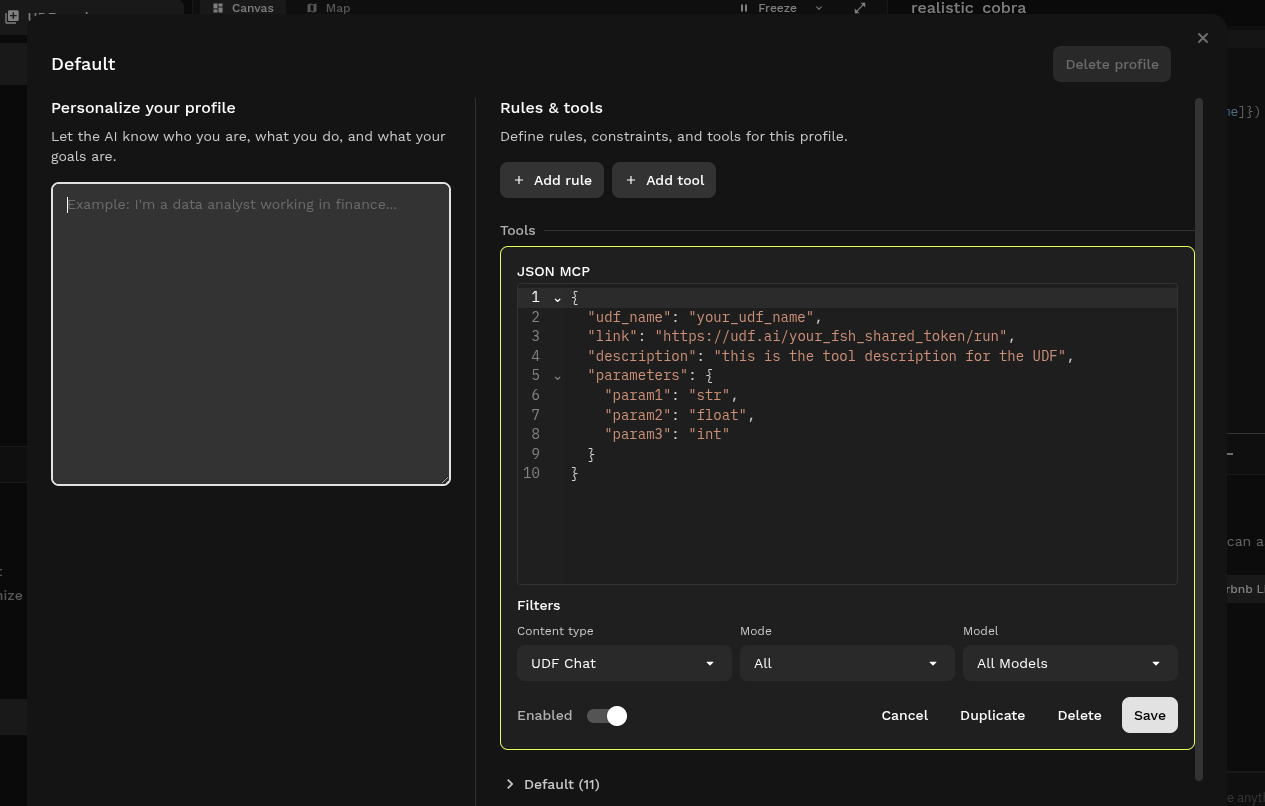Disable the Enabled toggle
1265x806 pixels.
tap(606, 715)
